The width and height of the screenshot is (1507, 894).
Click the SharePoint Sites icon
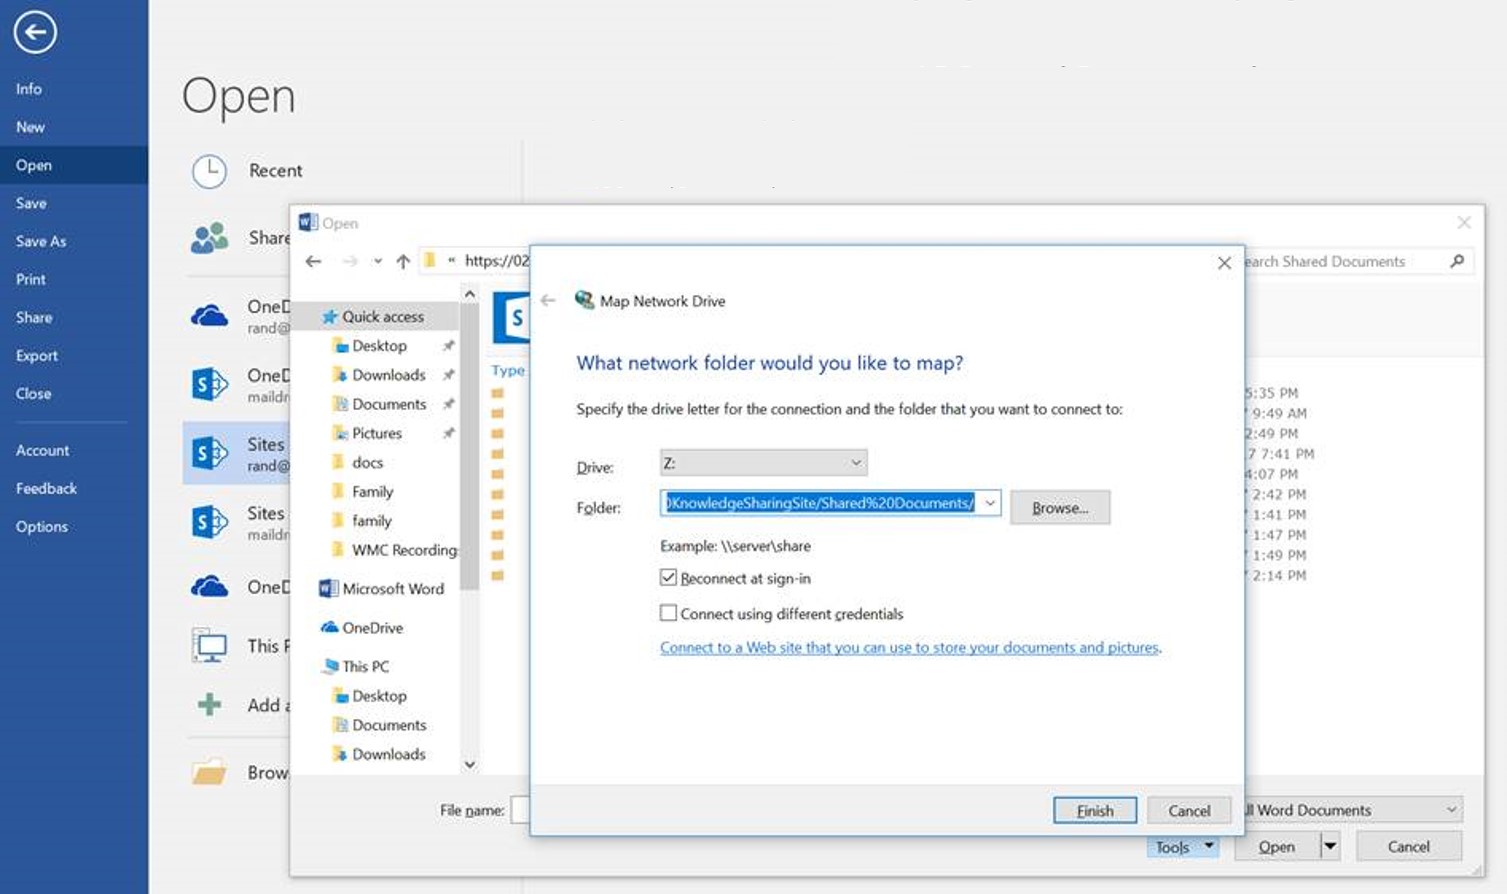pos(208,453)
